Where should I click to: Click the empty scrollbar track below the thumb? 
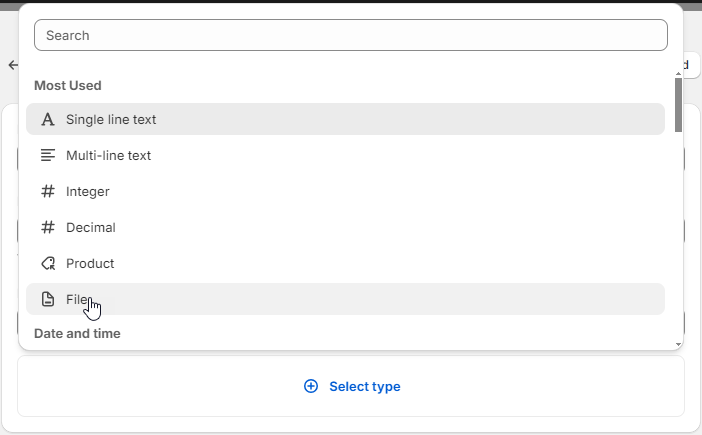(678, 237)
